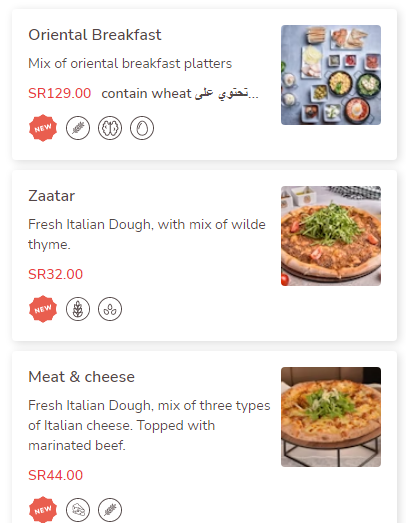
Task: Click the nut allergen icon on Oriental Breakfast
Action: pos(110,128)
